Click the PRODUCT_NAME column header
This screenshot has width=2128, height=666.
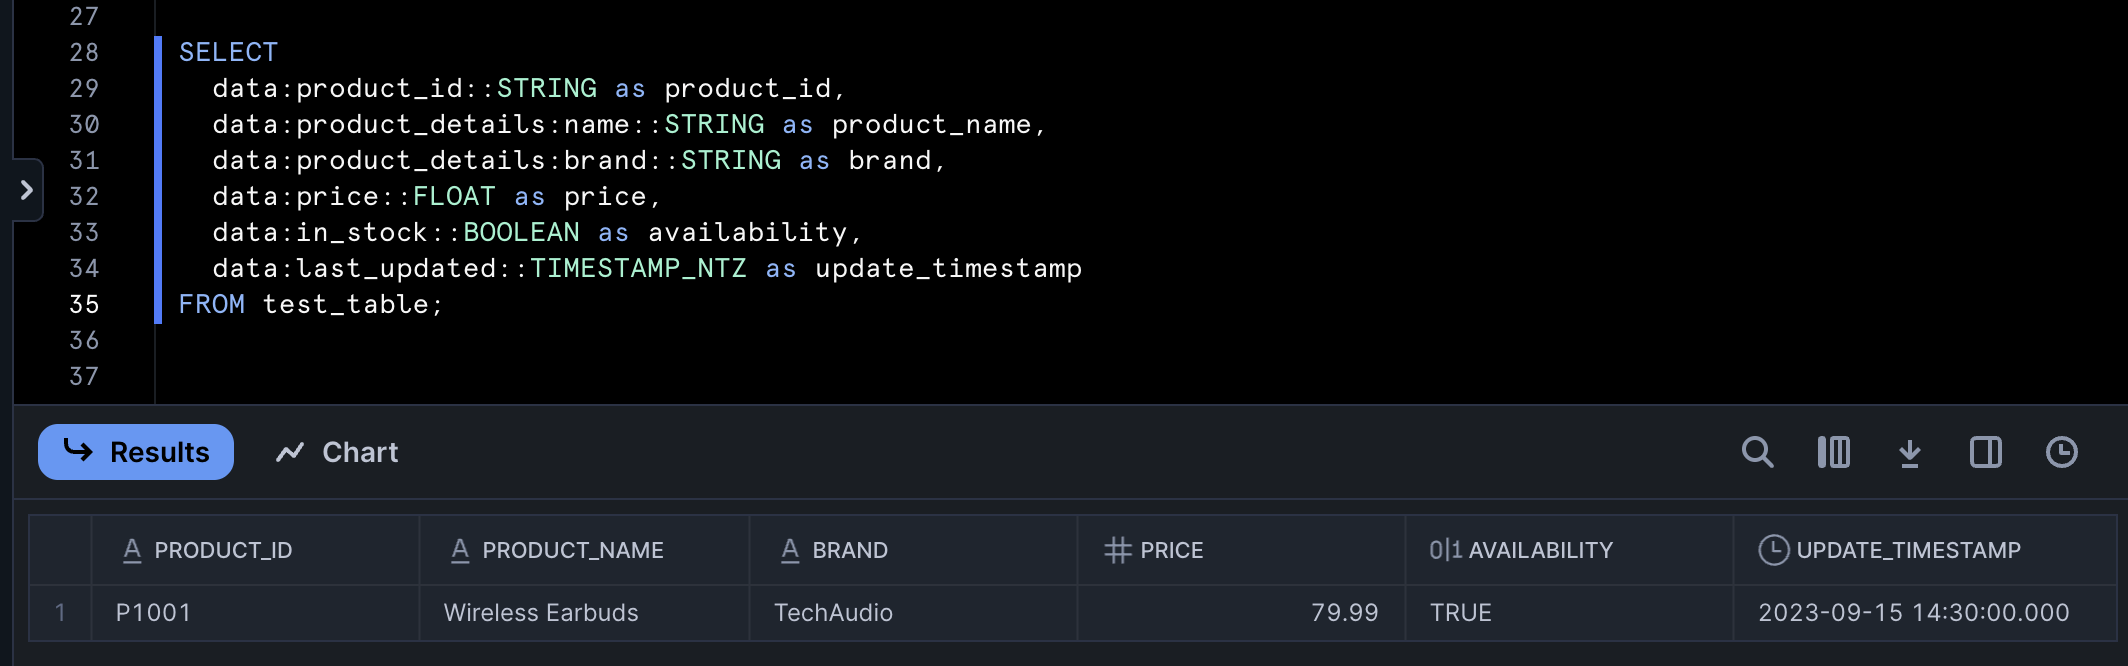[572, 550]
